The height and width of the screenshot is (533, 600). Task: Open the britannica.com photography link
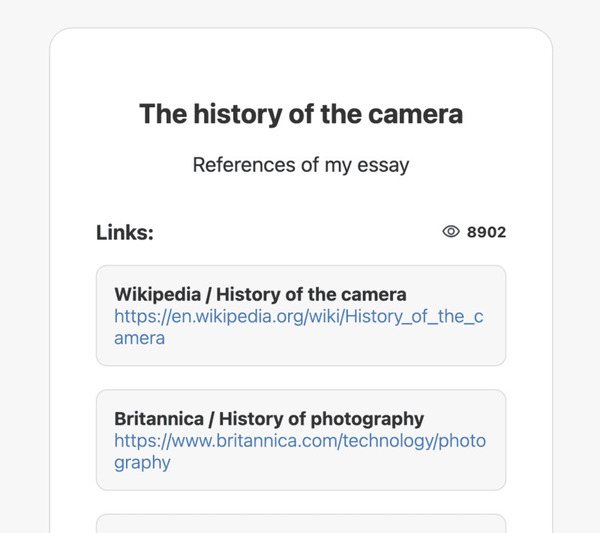tap(300, 441)
